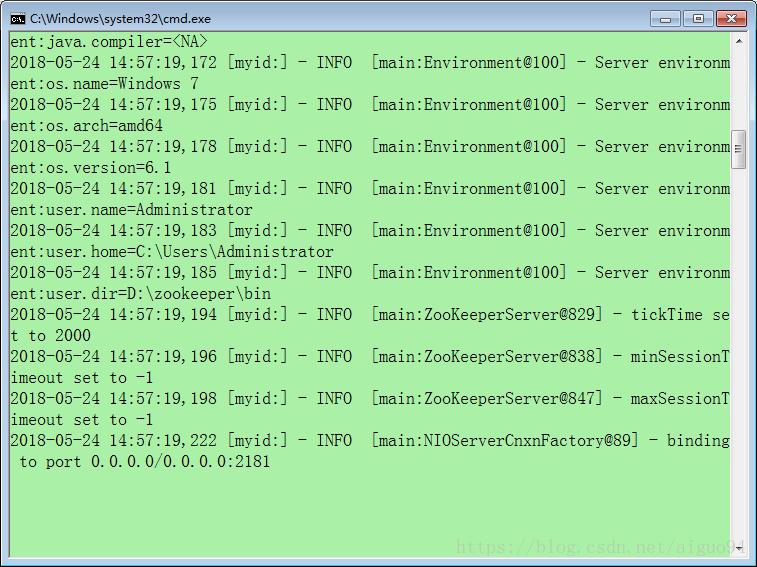Click the os.arch=amd64 text
The image size is (757, 567).
[x=87, y=126]
